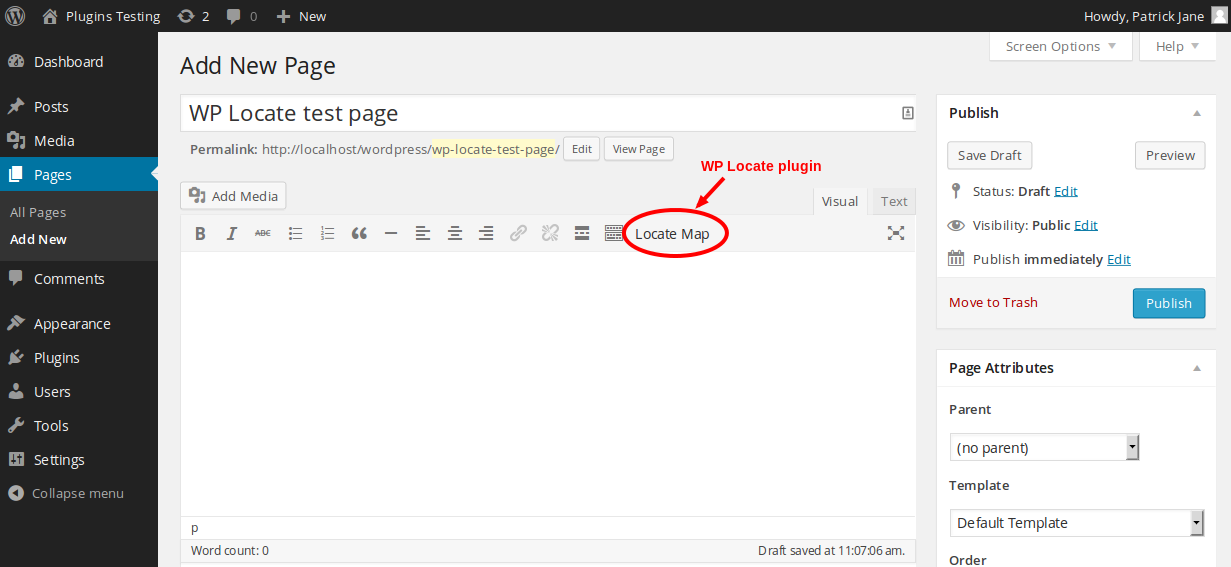Click the Locate Map plugin button

pos(672,234)
